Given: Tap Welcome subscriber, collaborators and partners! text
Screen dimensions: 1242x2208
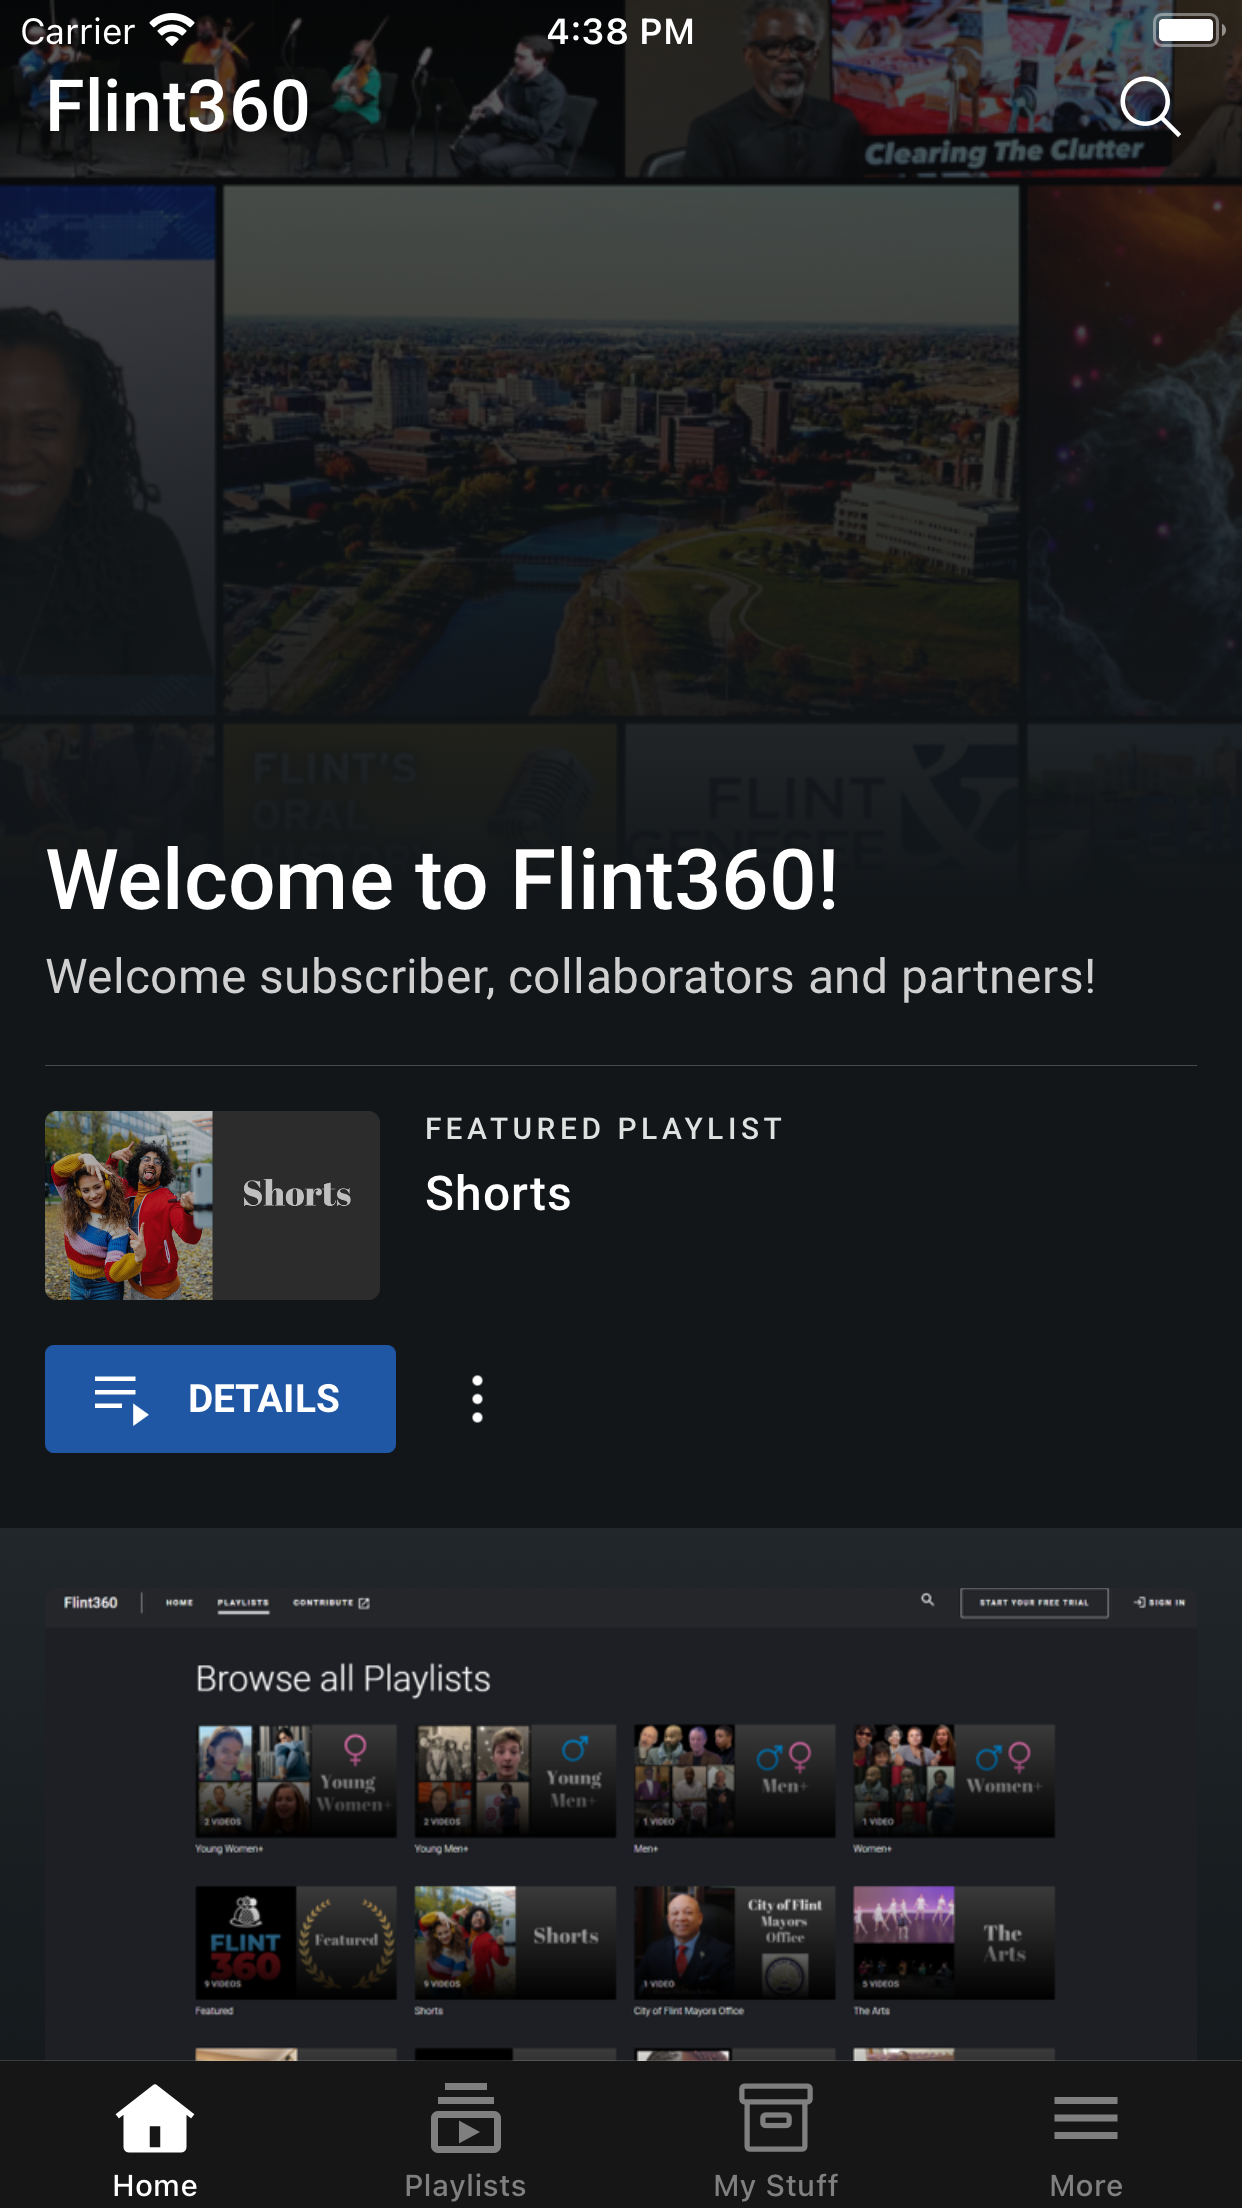Looking at the screenshot, I should point(571,977).
